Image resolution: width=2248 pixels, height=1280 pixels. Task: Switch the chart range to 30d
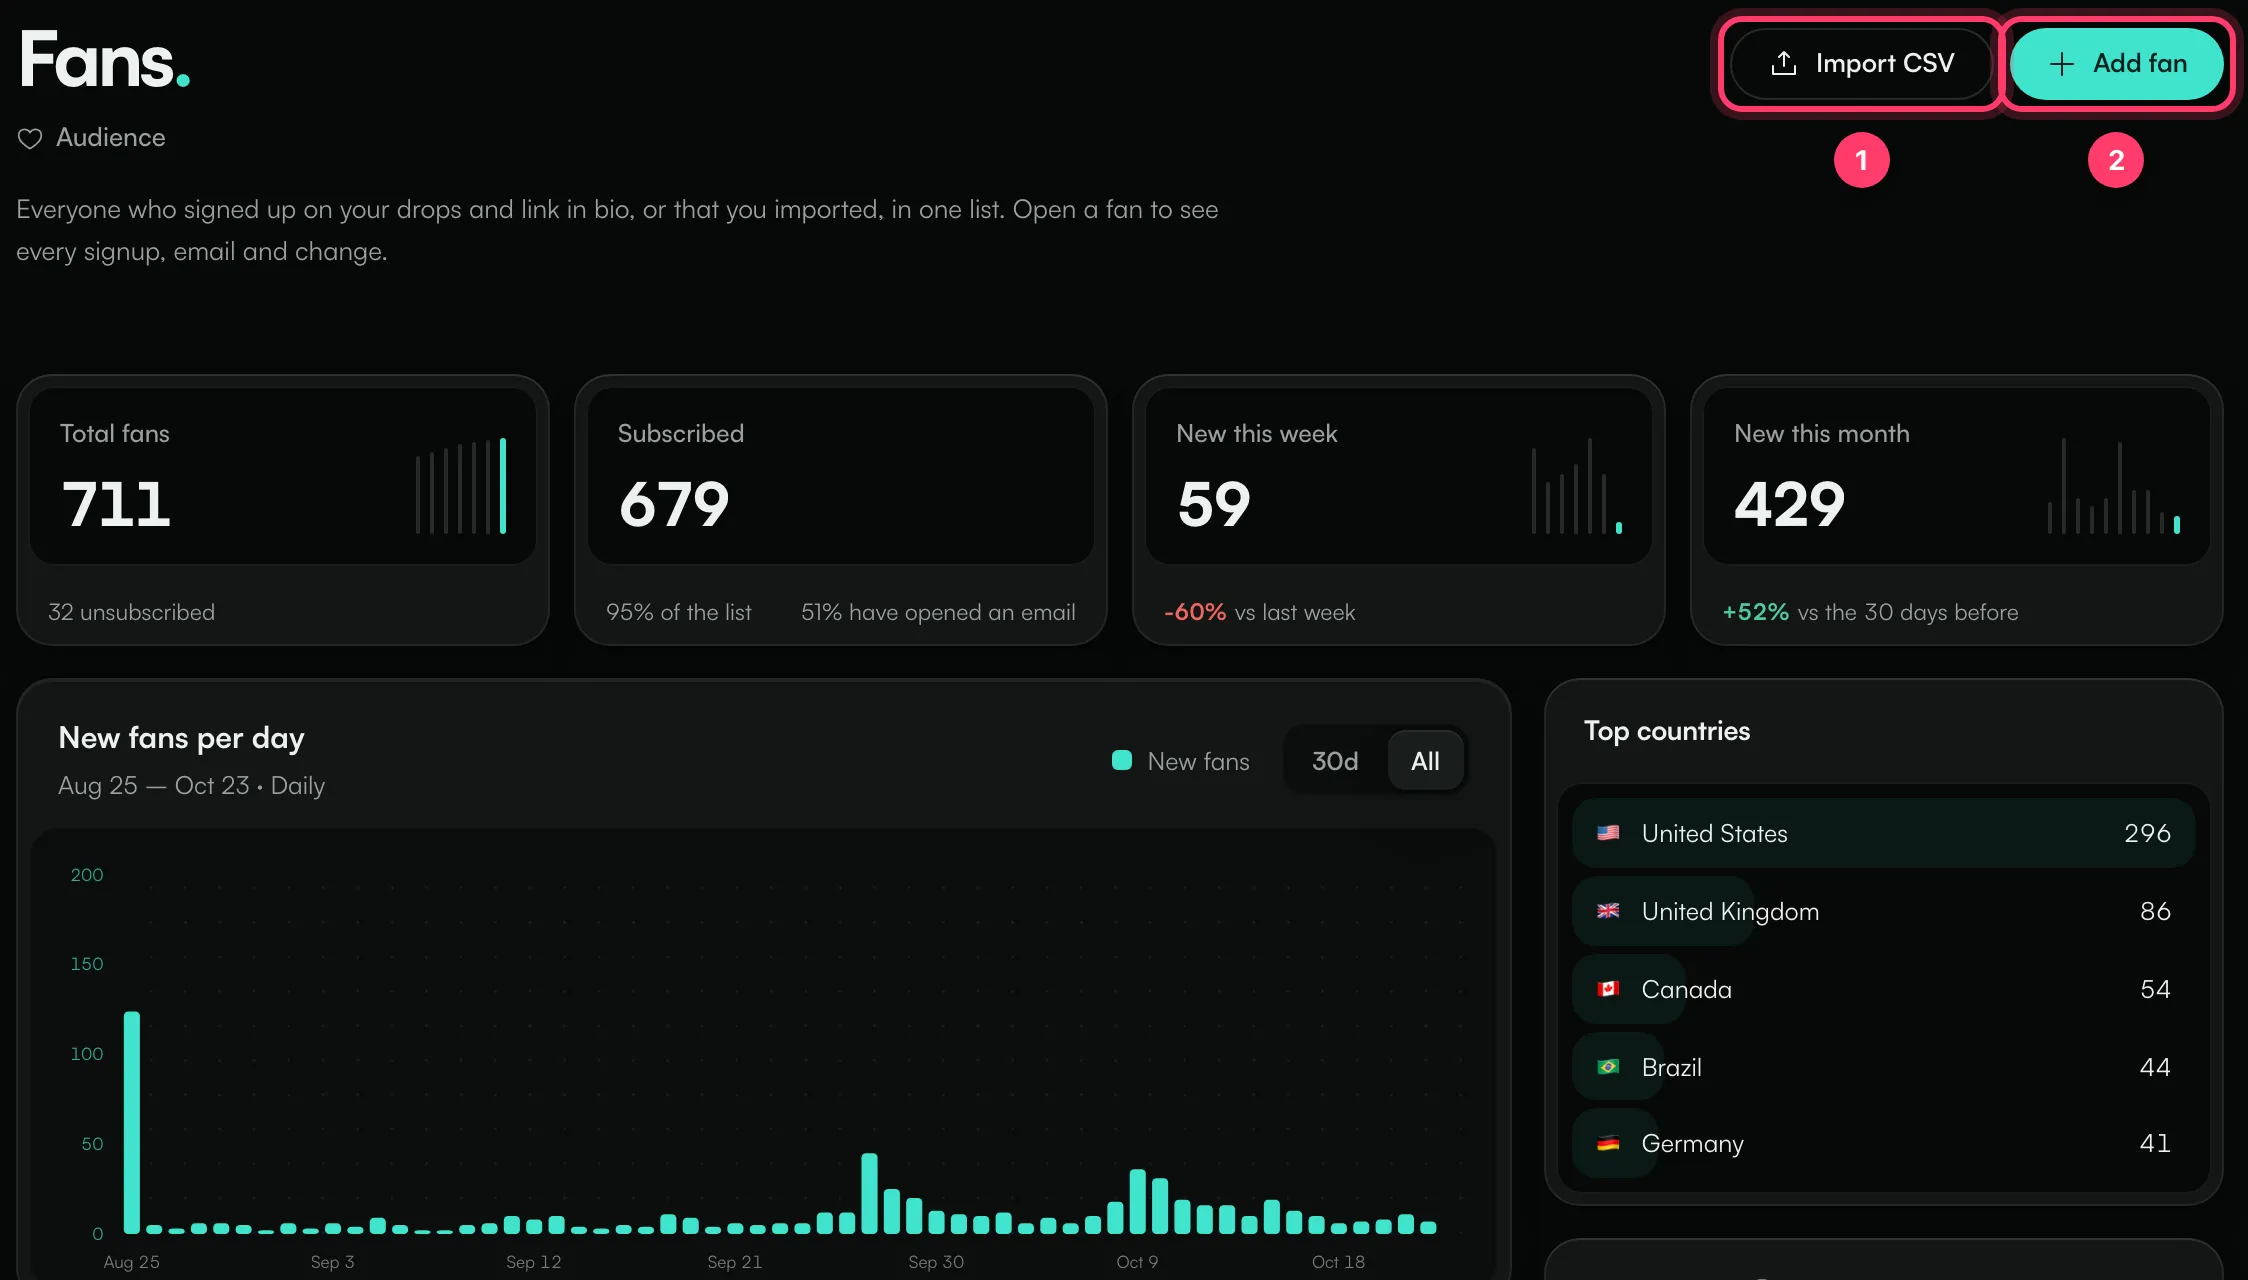1335,761
